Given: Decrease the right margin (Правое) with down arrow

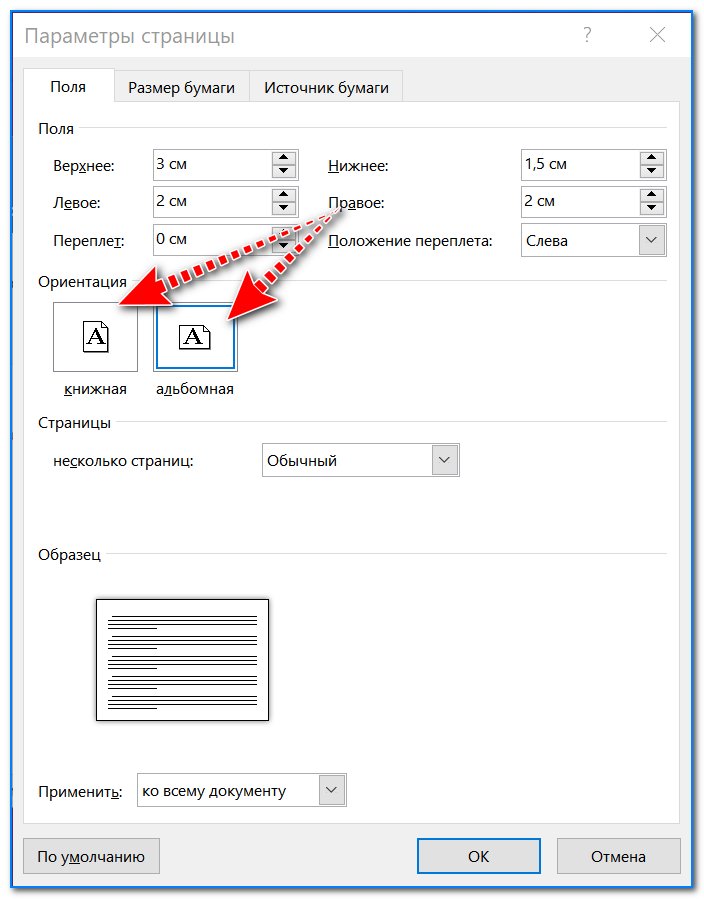Looking at the screenshot, I should (653, 210).
